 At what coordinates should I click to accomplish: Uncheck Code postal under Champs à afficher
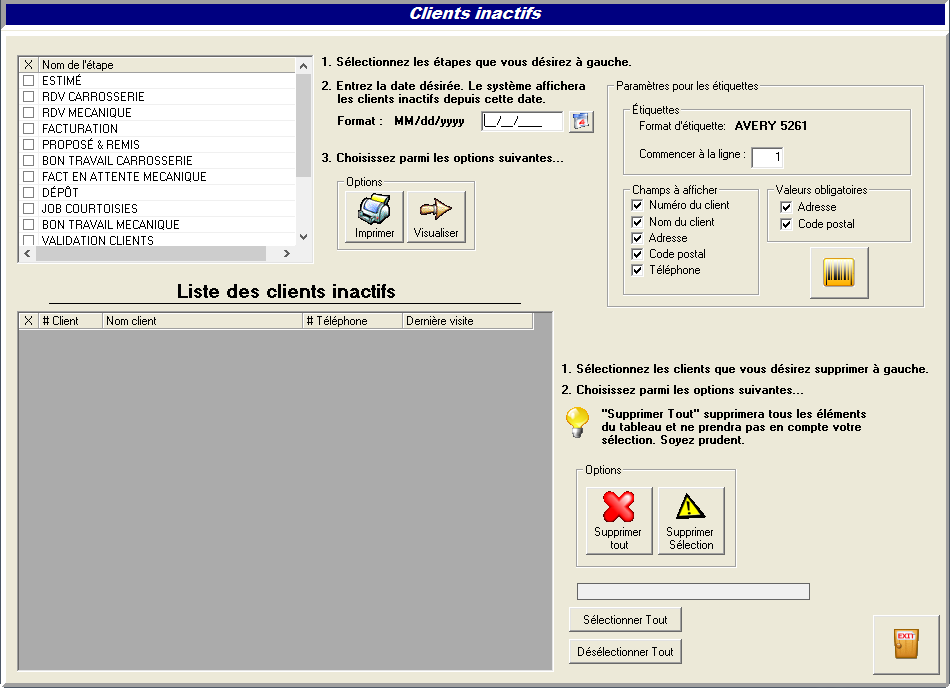[637, 254]
